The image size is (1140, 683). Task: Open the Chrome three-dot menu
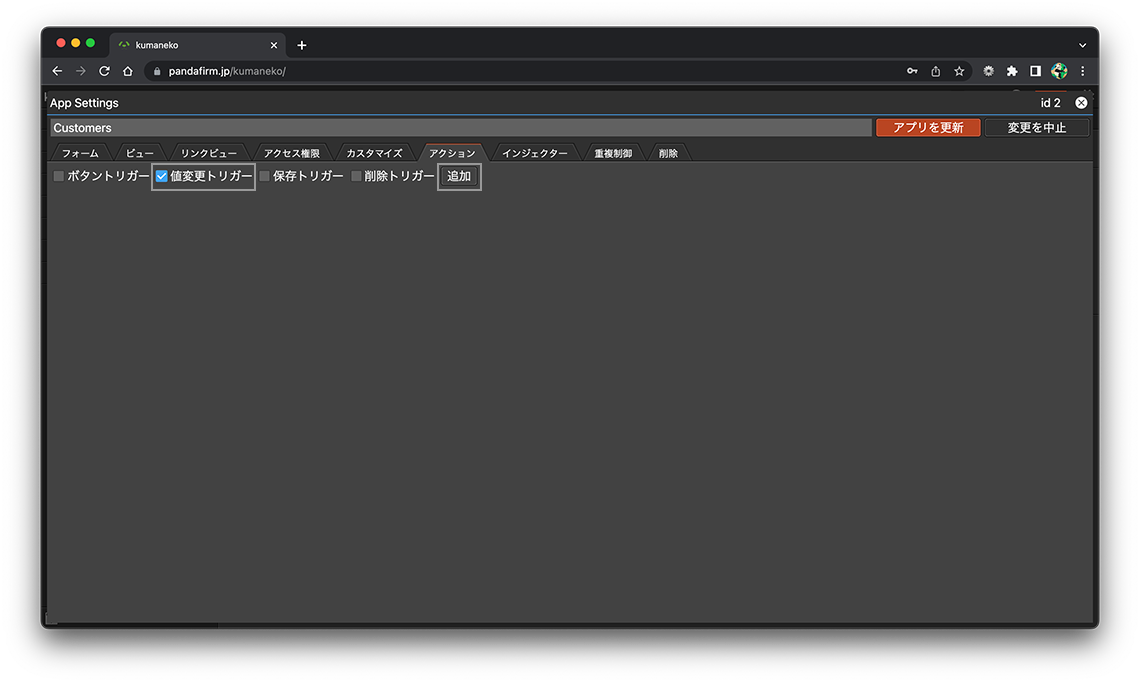pos(1082,71)
